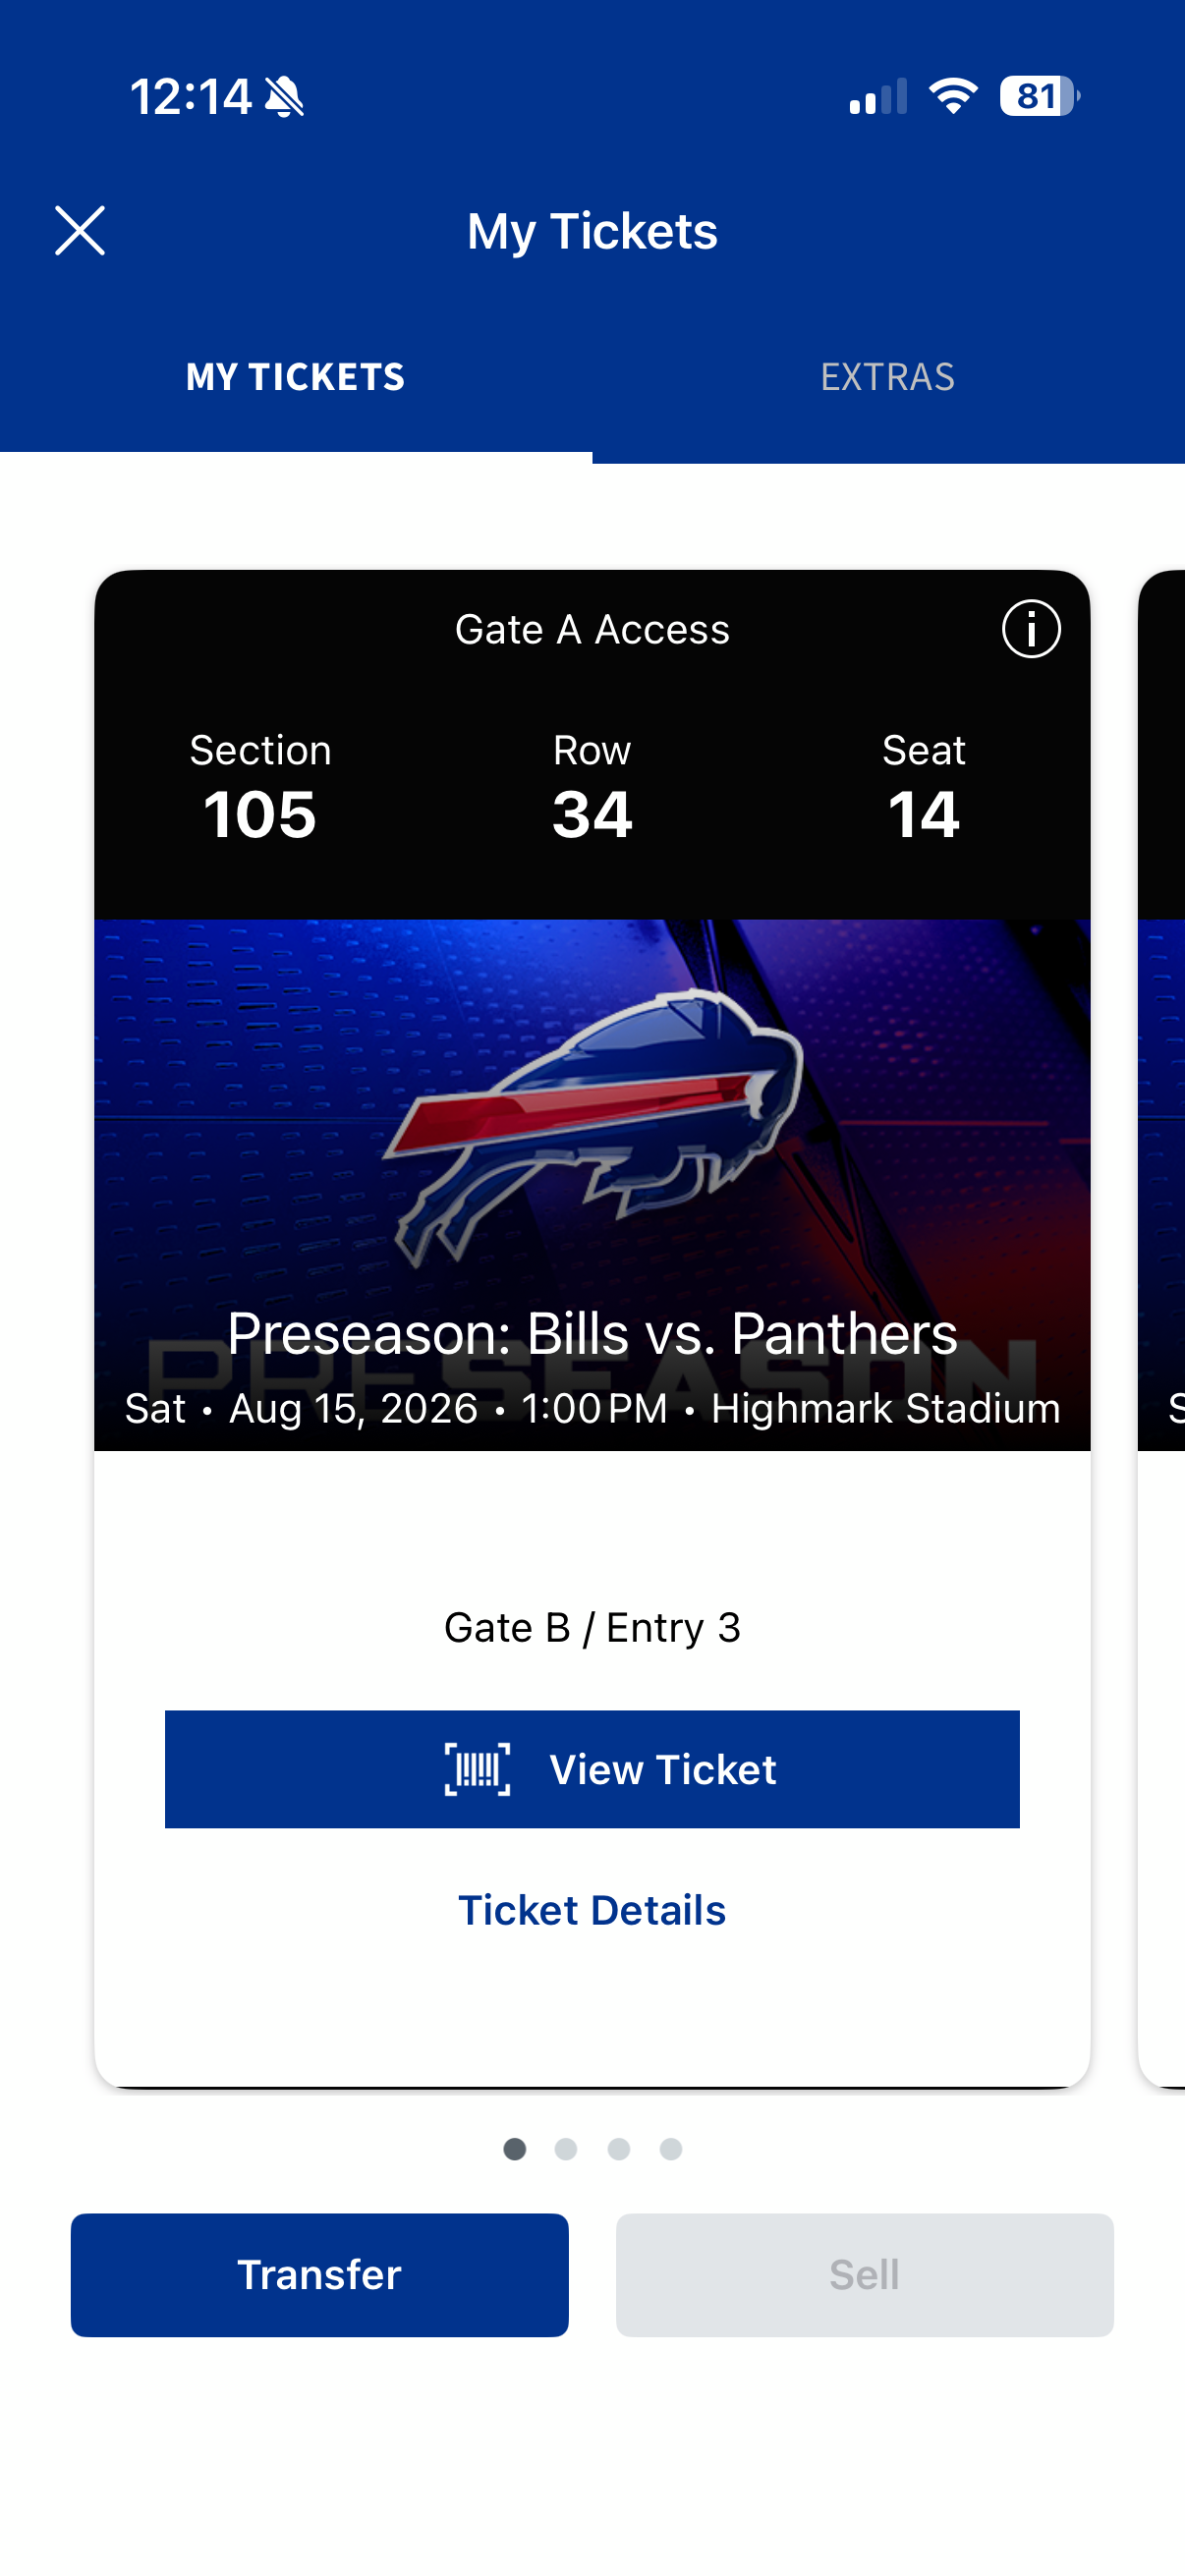Tap the next ticket card peeking right
Image resolution: width=1185 pixels, height=2576 pixels.
[x=1162, y=1328]
